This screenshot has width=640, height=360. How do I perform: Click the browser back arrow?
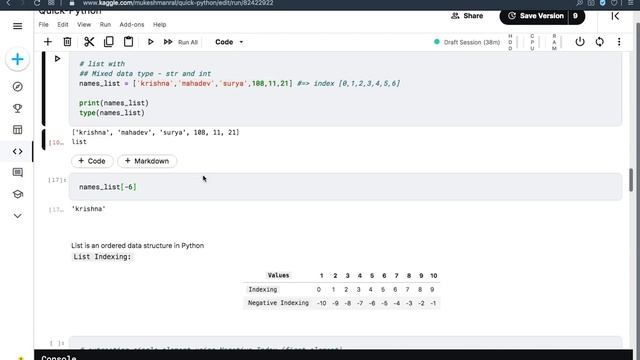[8, 3]
